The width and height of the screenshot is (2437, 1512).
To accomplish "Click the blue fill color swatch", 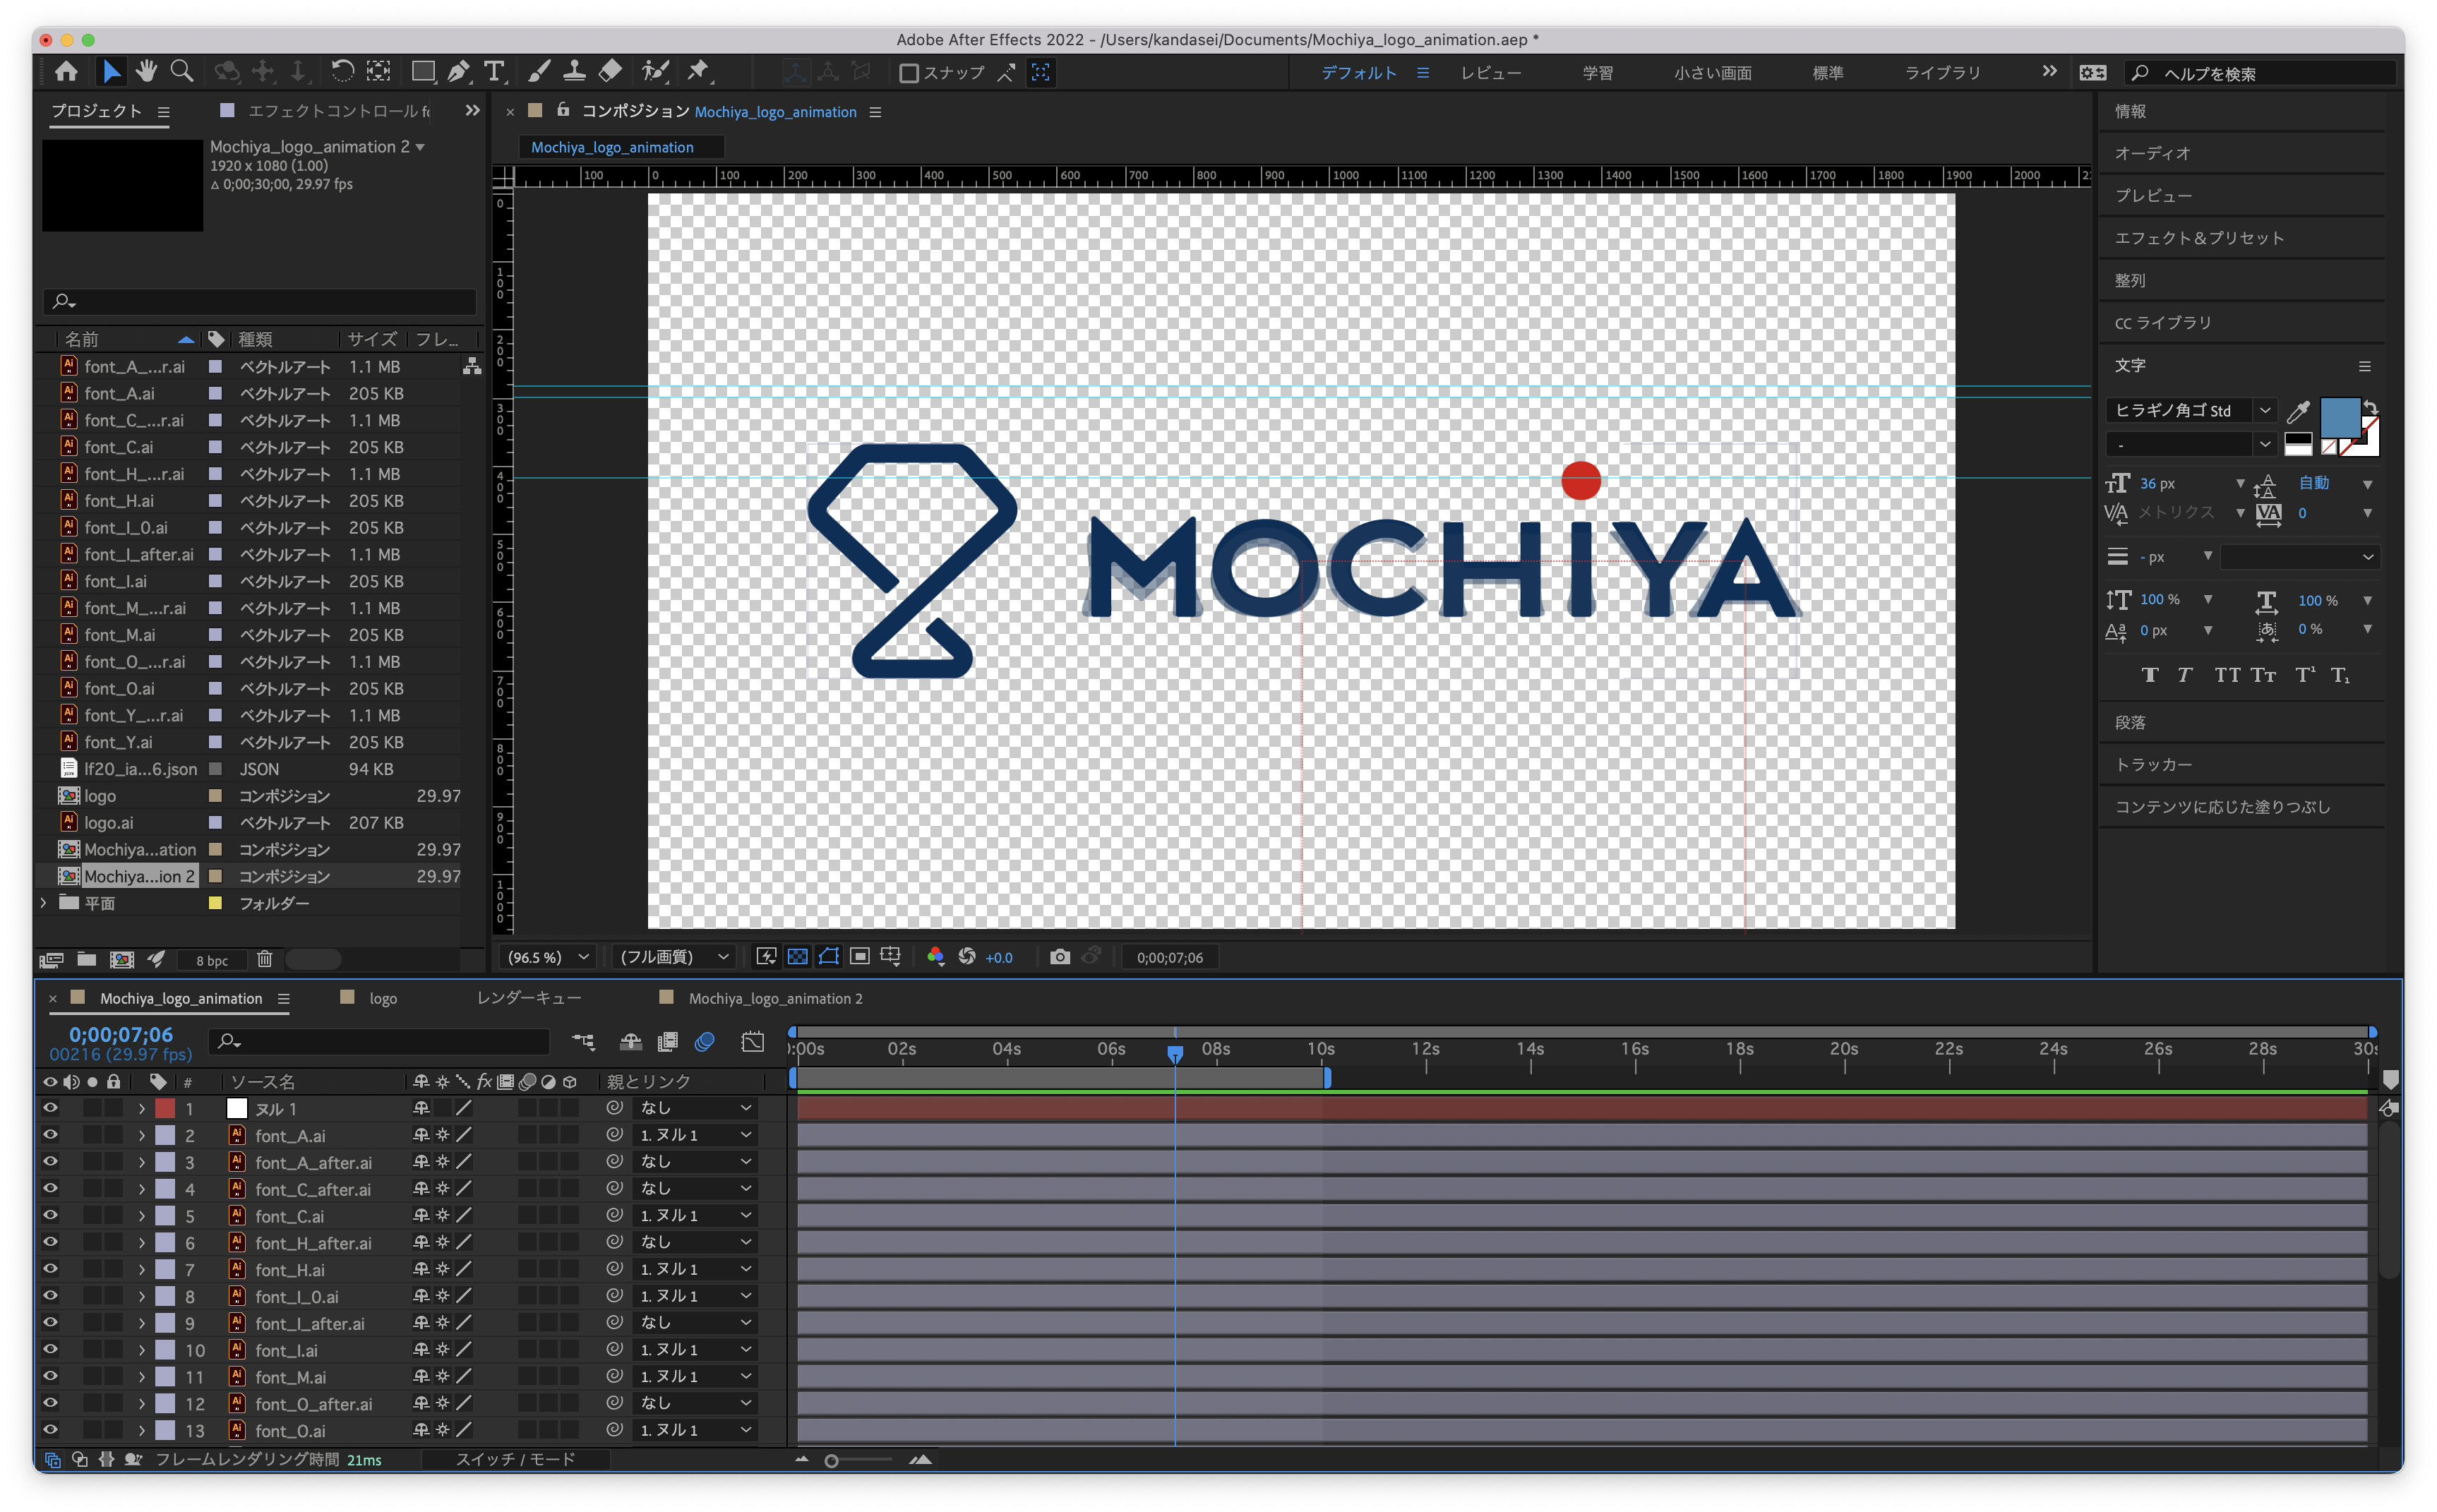I will click(x=2339, y=417).
